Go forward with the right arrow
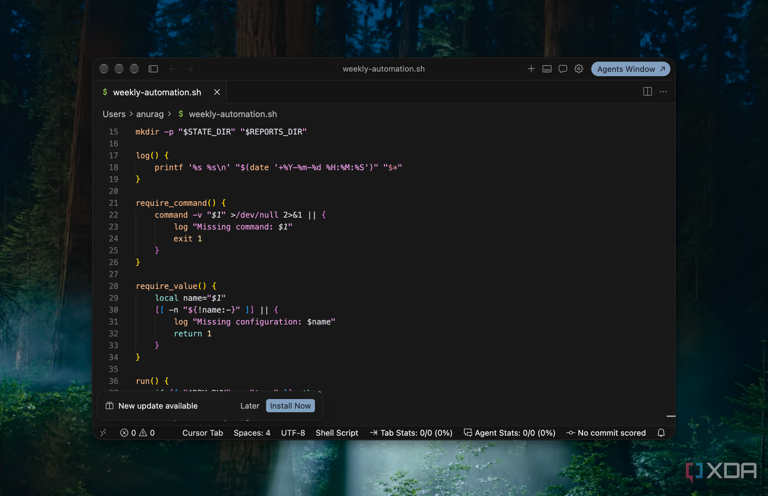 click(189, 69)
